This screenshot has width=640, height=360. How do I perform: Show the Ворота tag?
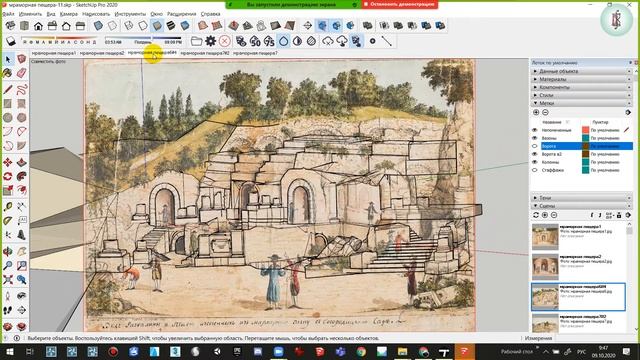click(535, 146)
